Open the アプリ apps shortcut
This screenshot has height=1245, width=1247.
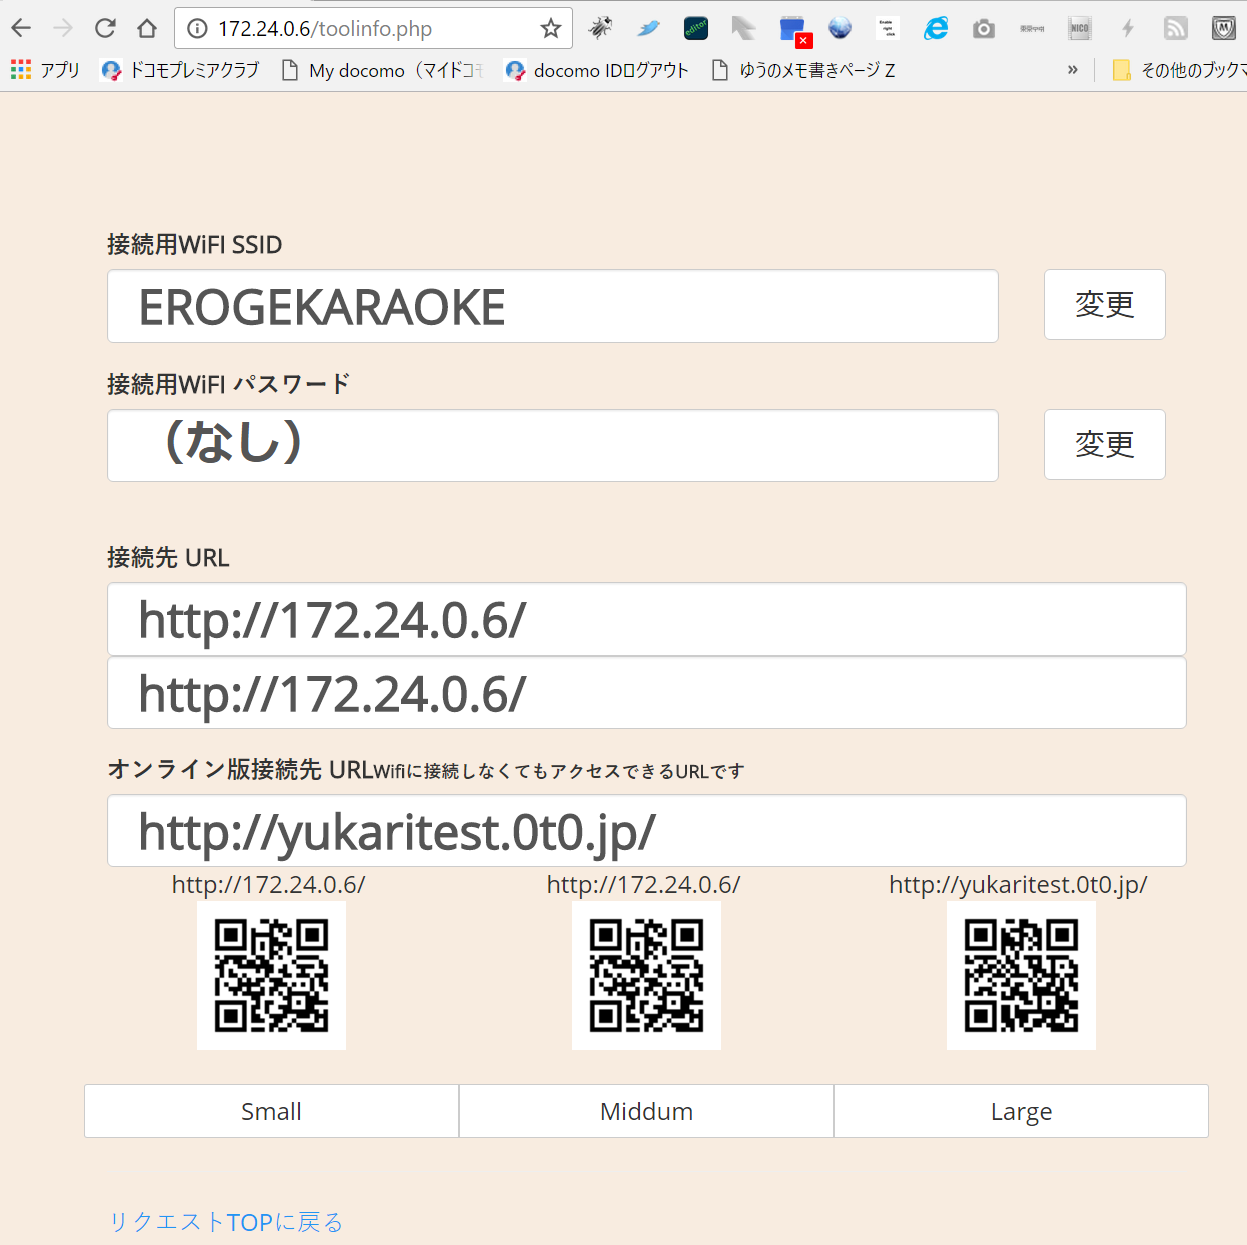pos(45,70)
